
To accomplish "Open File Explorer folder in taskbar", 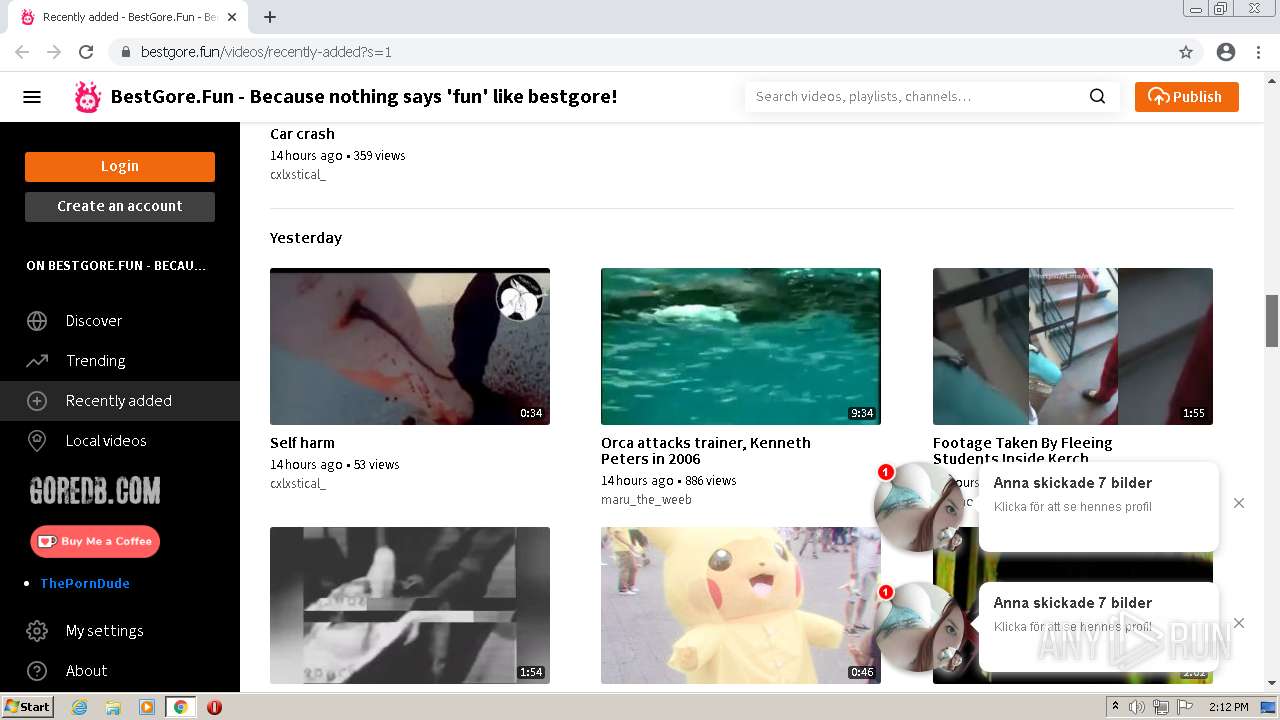I will pos(113,707).
